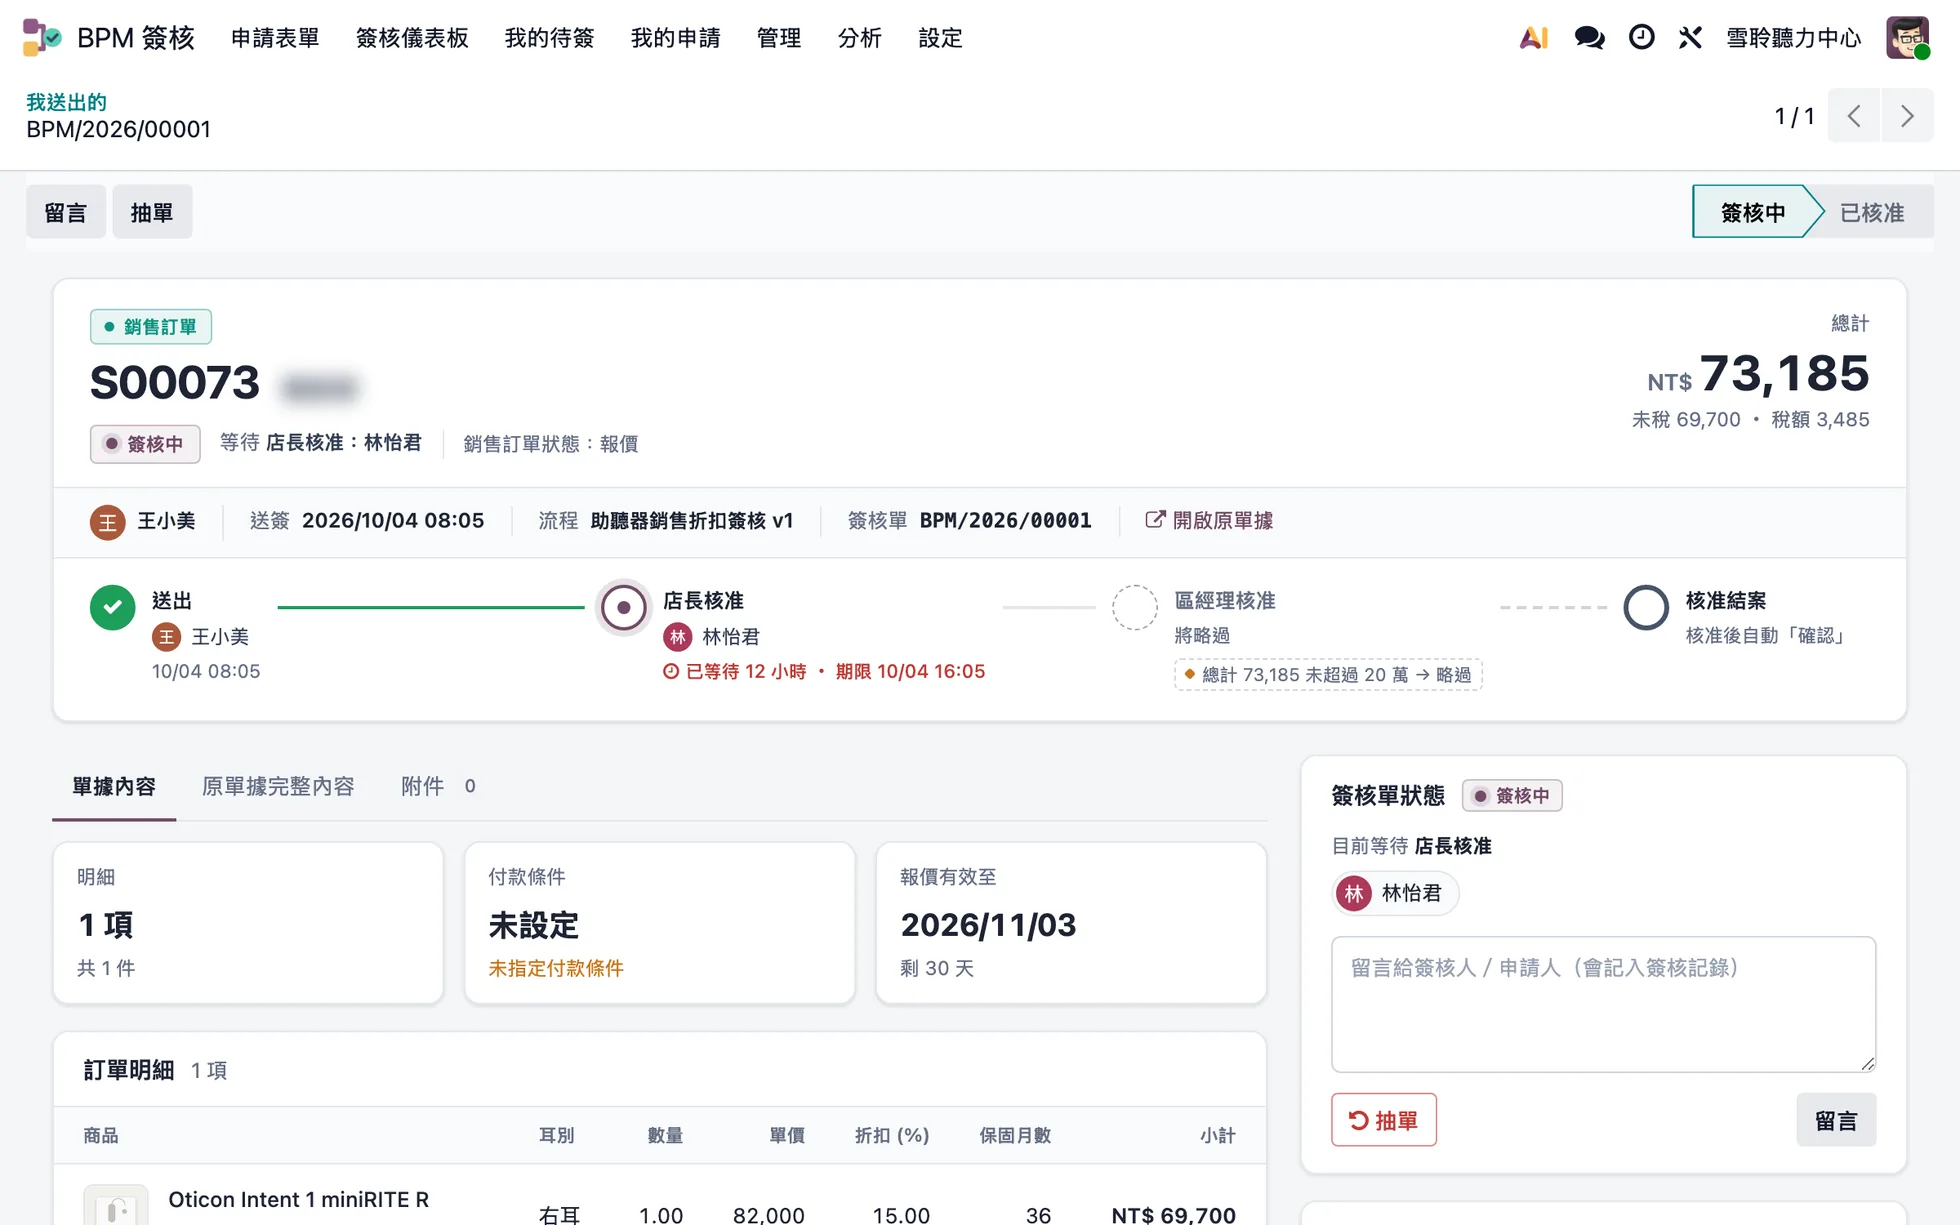This screenshot has height=1225, width=1960.
Task: Click 王小美 avatar in info bar
Action: (107, 522)
